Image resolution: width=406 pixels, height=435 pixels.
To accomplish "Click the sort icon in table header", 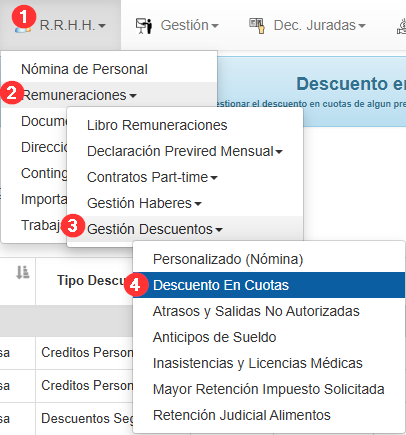I will point(23,272).
